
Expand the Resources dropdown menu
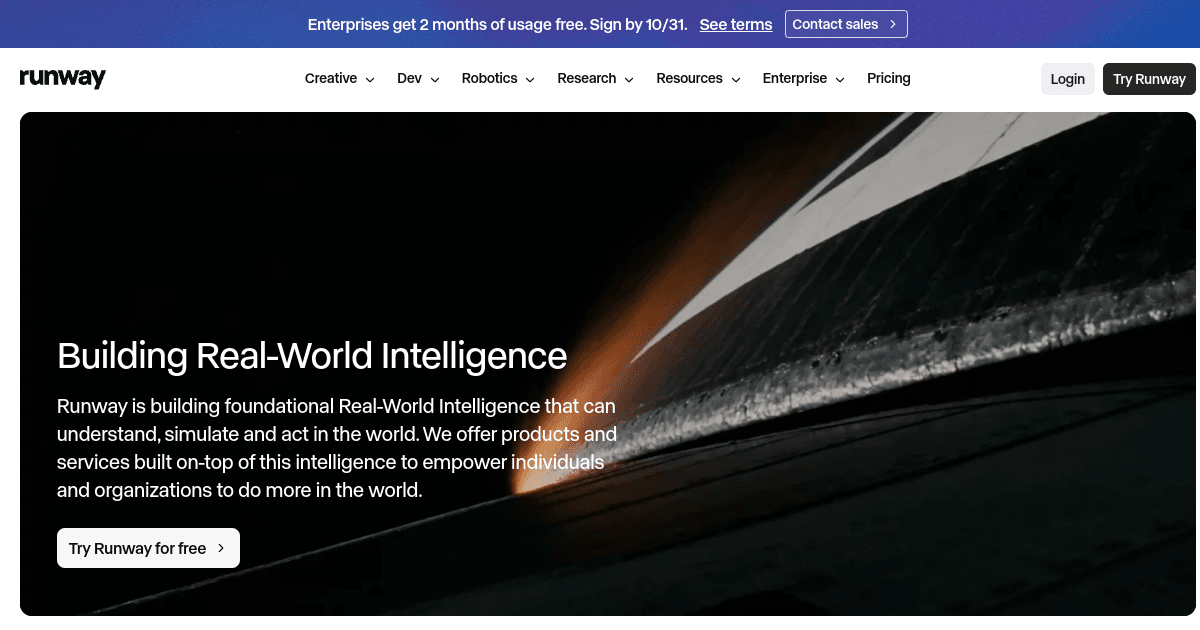coord(698,79)
